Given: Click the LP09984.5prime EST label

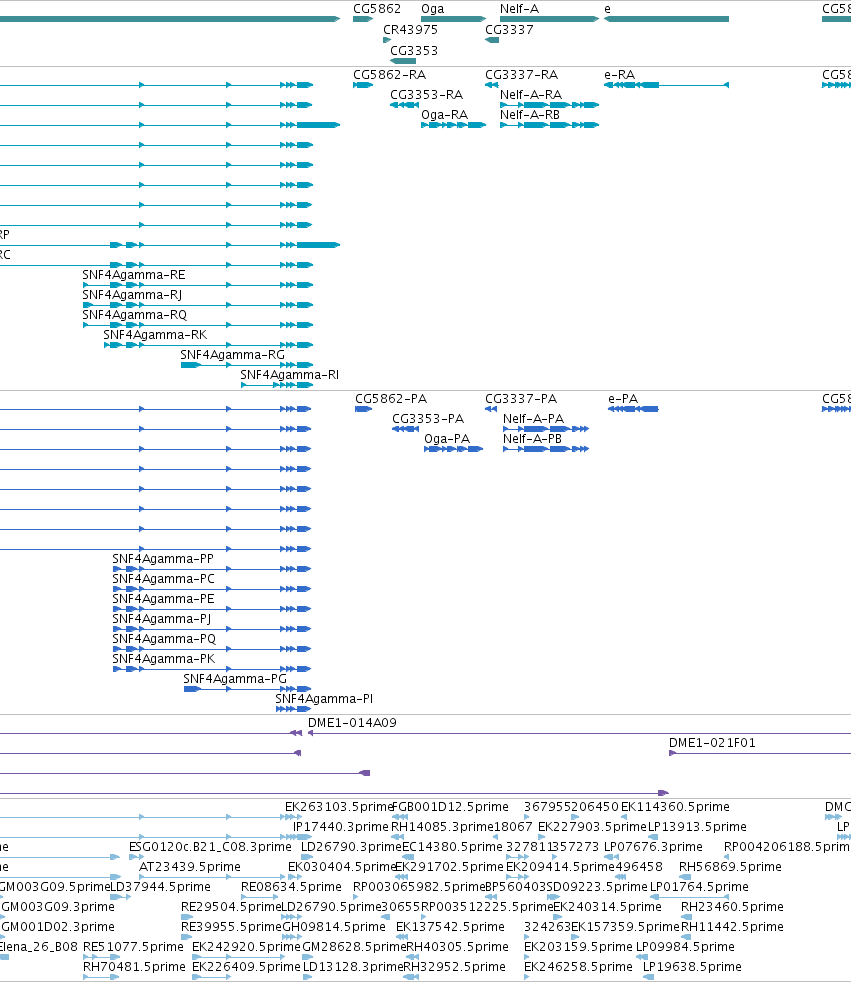Looking at the screenshot, I should pyautogui.click(x=685, y=948).
